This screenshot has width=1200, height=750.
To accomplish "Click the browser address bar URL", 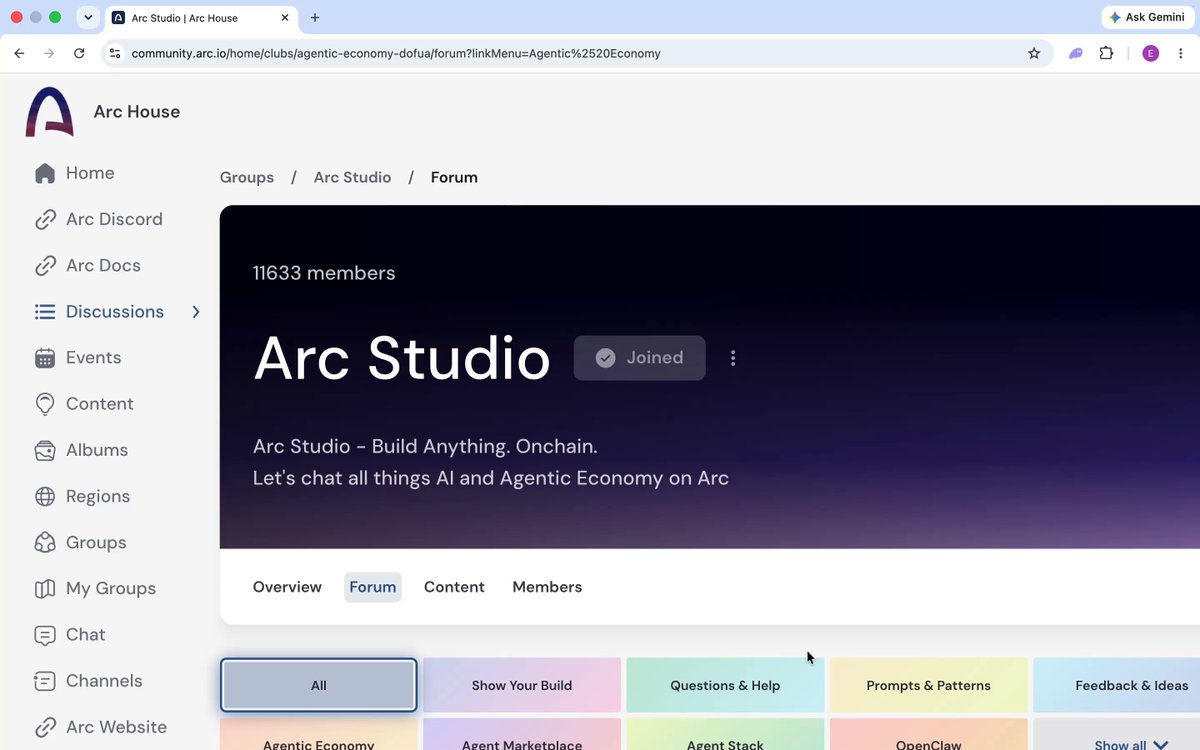I will [396, 53].
